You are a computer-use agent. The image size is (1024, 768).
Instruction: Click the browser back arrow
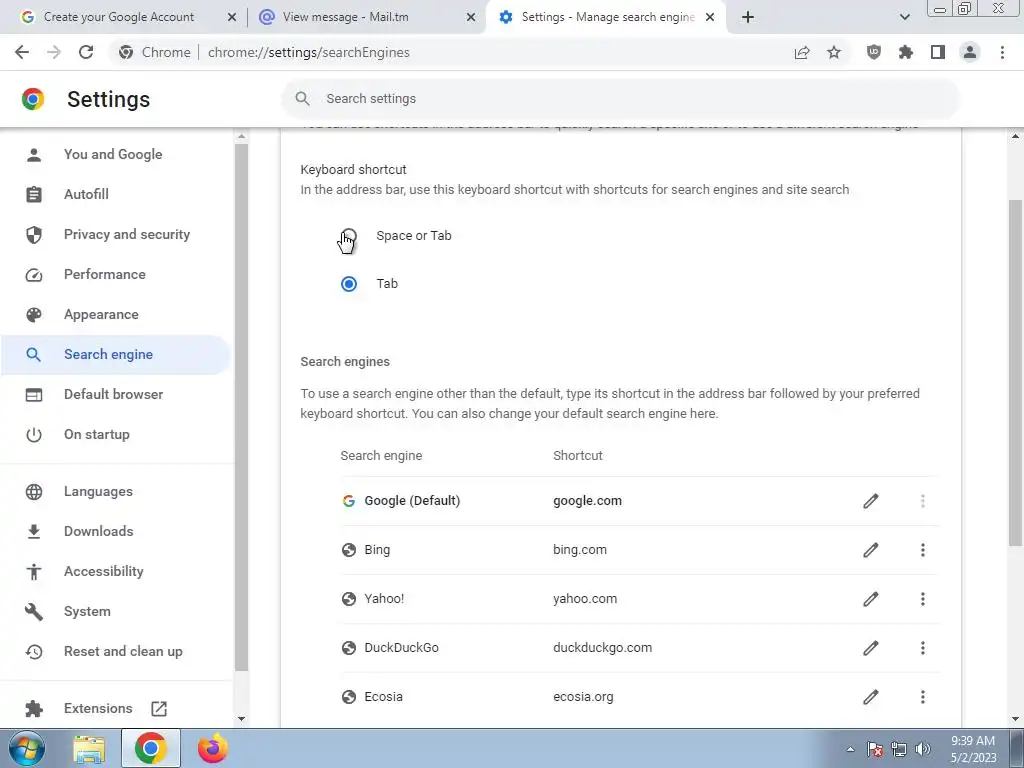point(22,52)
